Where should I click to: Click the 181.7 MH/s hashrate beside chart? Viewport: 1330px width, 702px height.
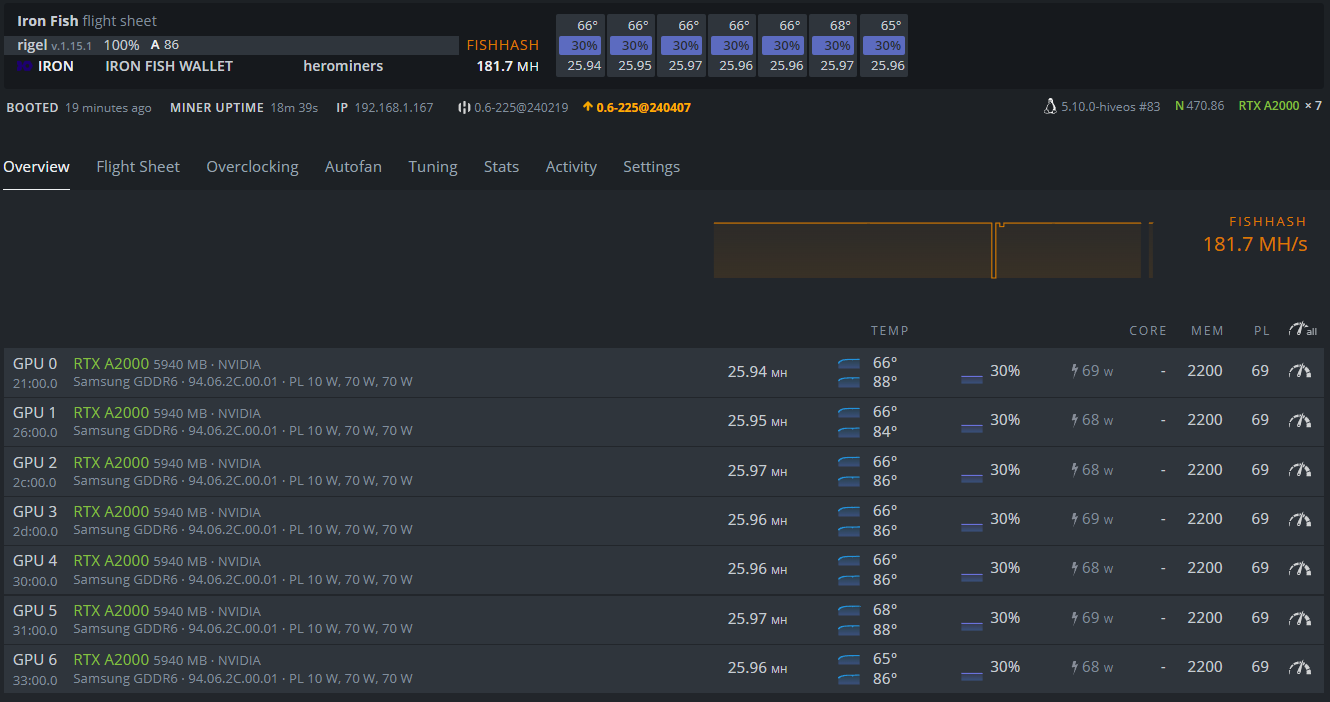tap(1254, 244)
